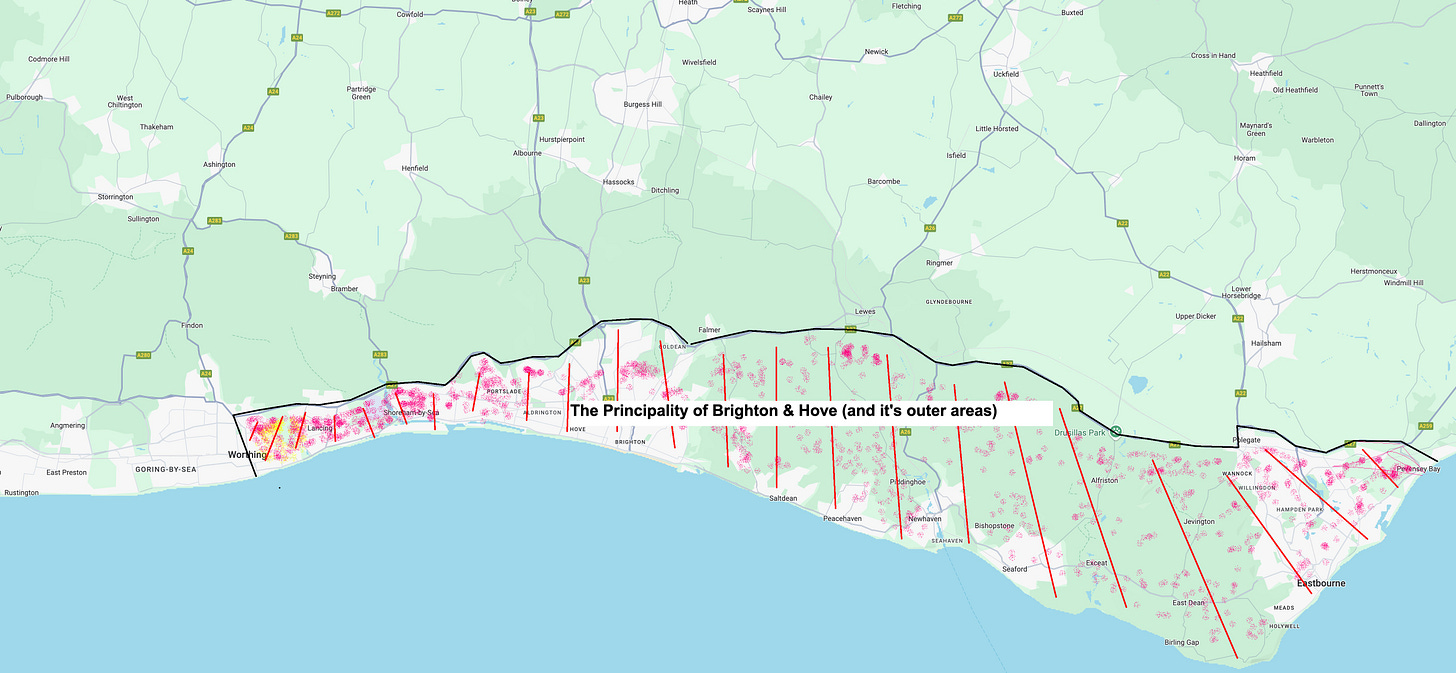Click the Pevensey Bay label
1456x673 pixels.
point(1420,469)
